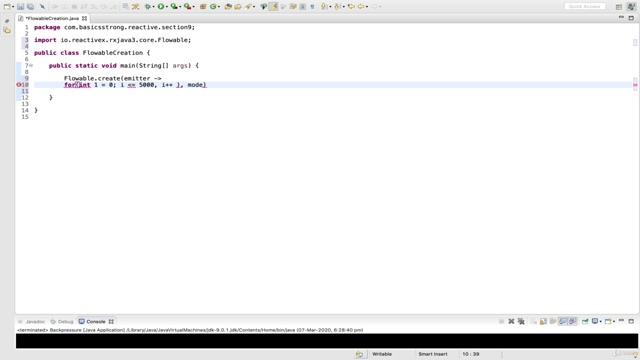Viewport: 640px width, 360px height.
Task: Open the dropdown next to the Debug icon
Action: [153, 7]
